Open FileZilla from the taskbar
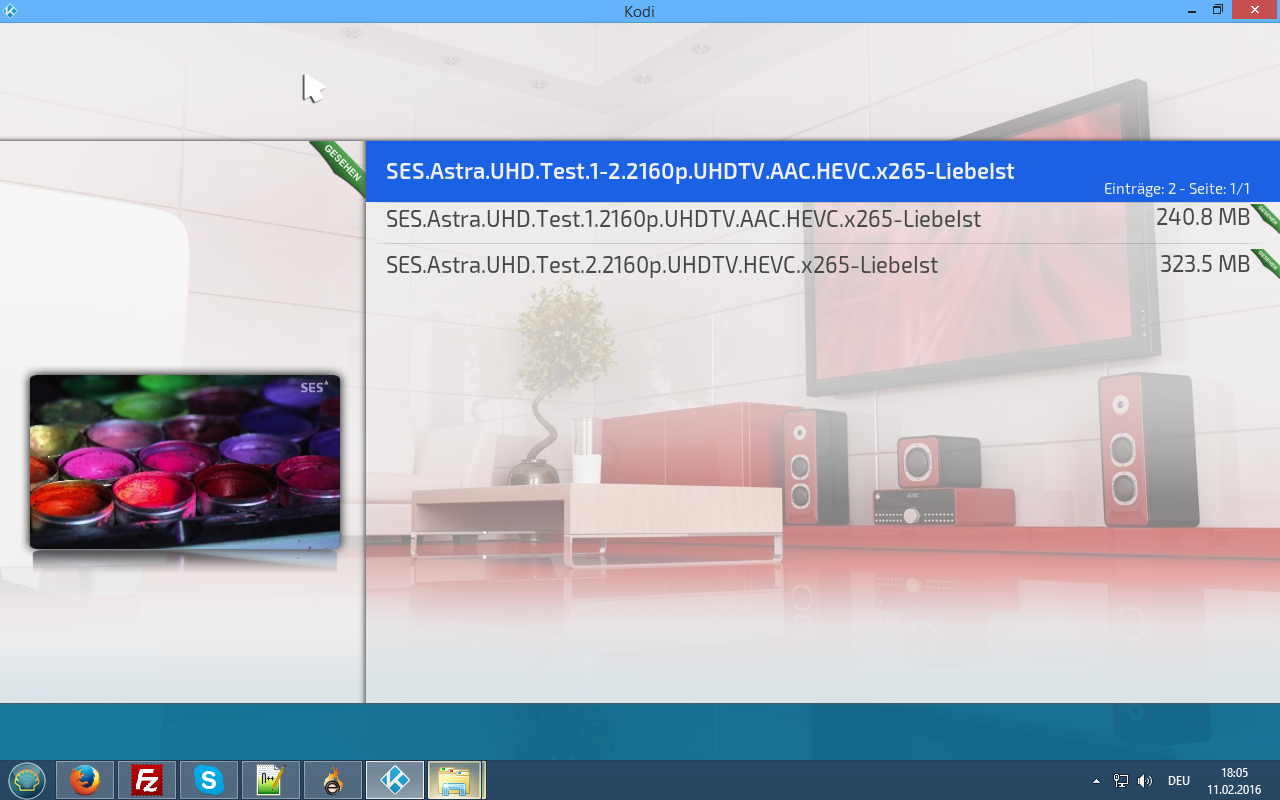This screenshot has height=800, width=1280. [147, 780]
